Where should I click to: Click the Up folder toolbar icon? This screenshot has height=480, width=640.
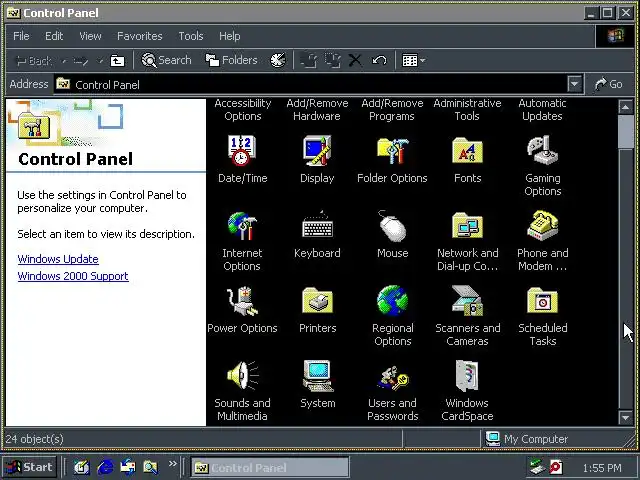click(x=118, y=60)
